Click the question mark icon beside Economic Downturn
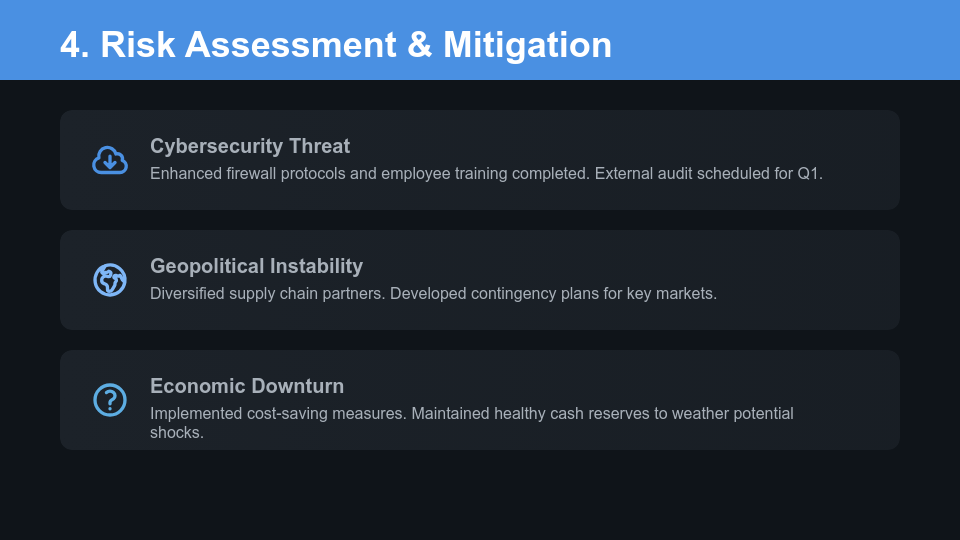This screenshot has width=960, height=540. (x=110, y=400)
